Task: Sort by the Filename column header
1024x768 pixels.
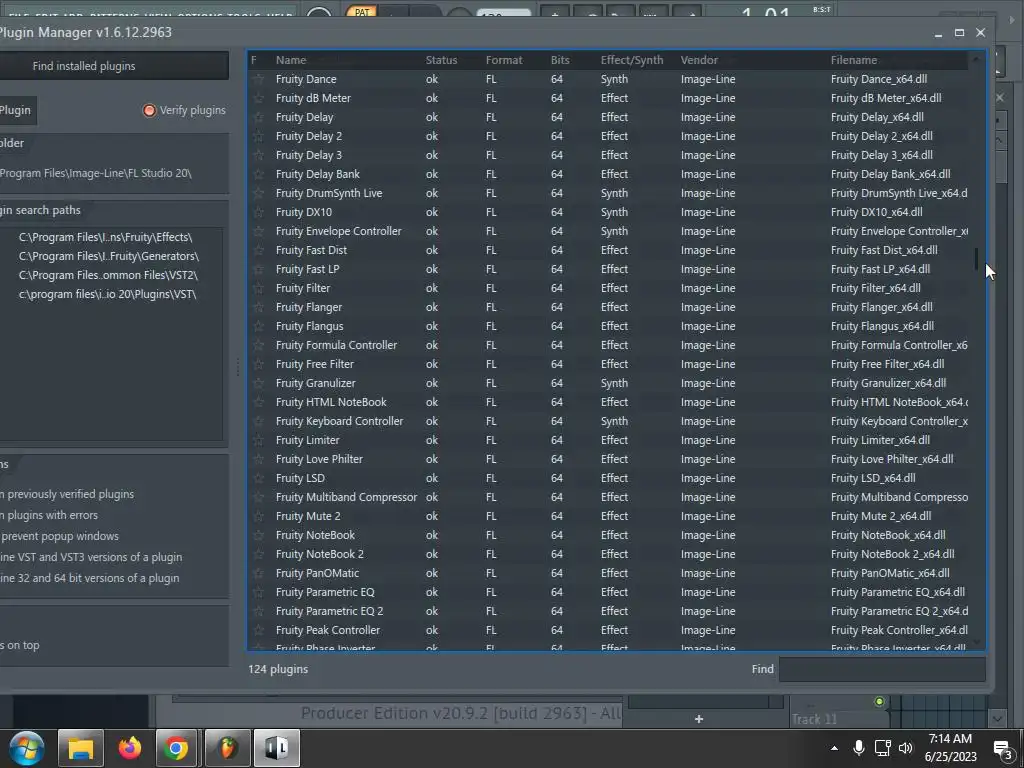Action: (x=854, y=60)
